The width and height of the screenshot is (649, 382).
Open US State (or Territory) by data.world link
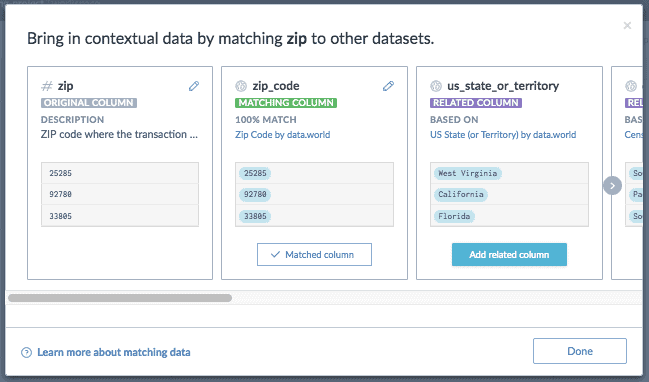click(503, 135)
